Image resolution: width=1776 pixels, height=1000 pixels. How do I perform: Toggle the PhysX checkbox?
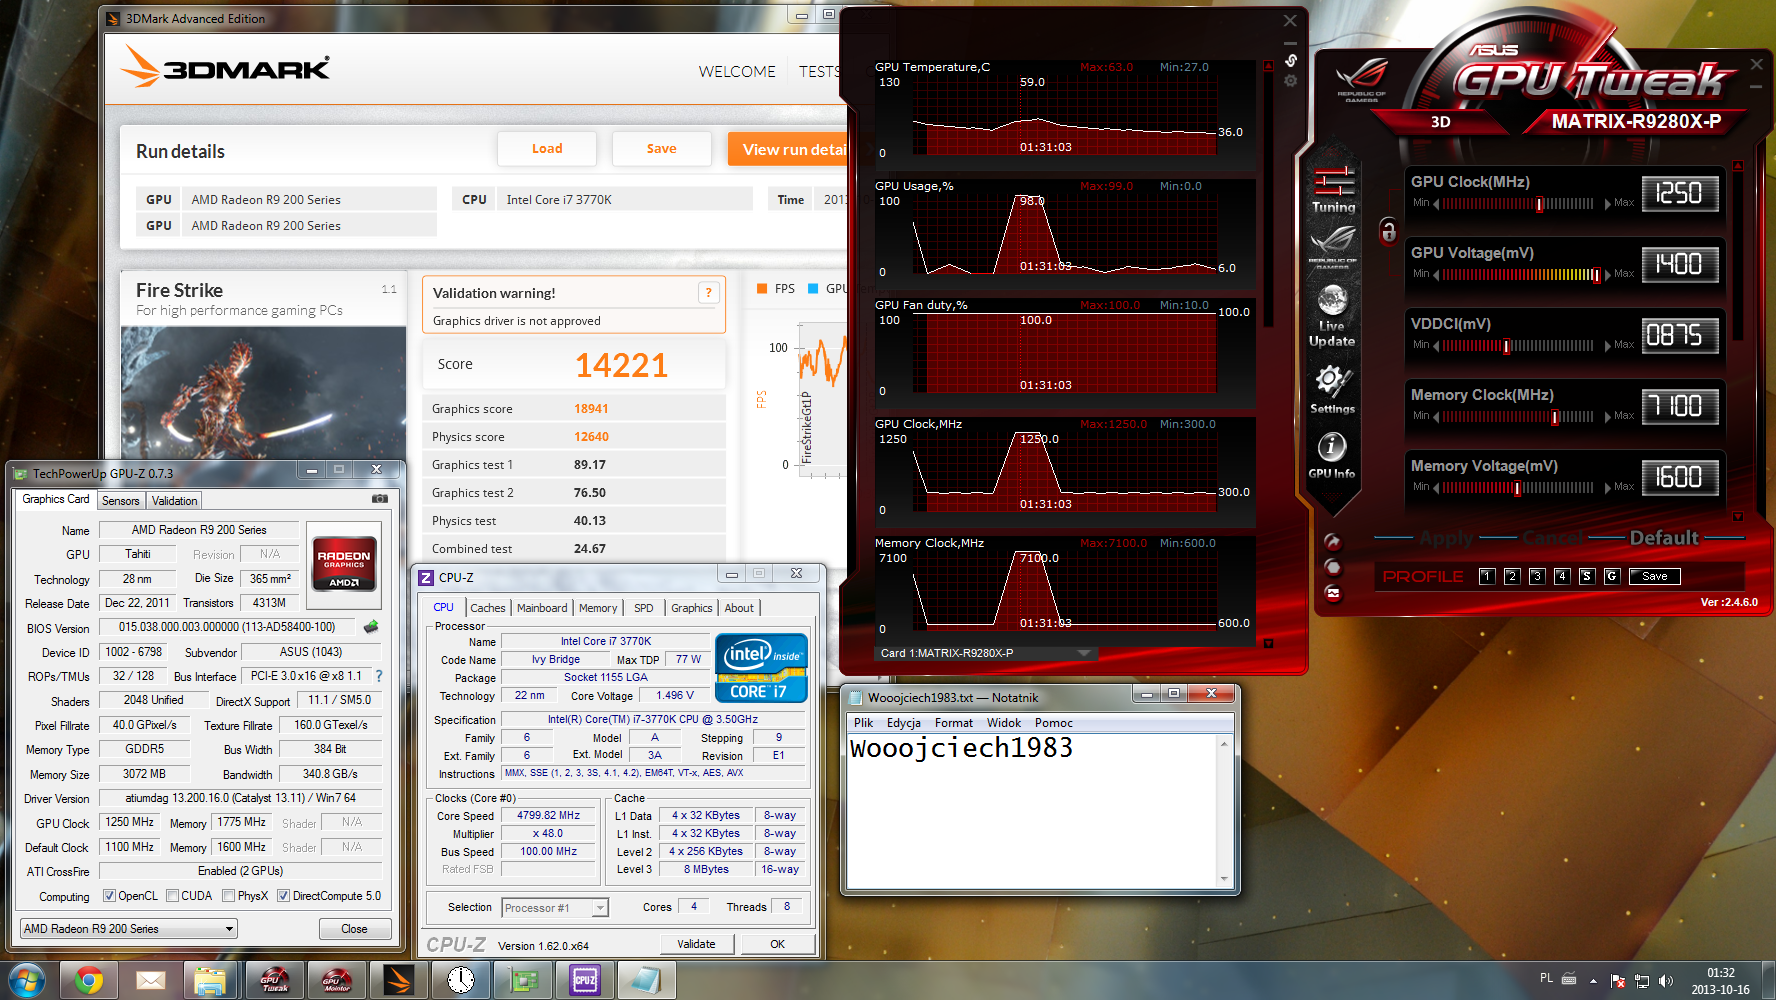[229, 896]
